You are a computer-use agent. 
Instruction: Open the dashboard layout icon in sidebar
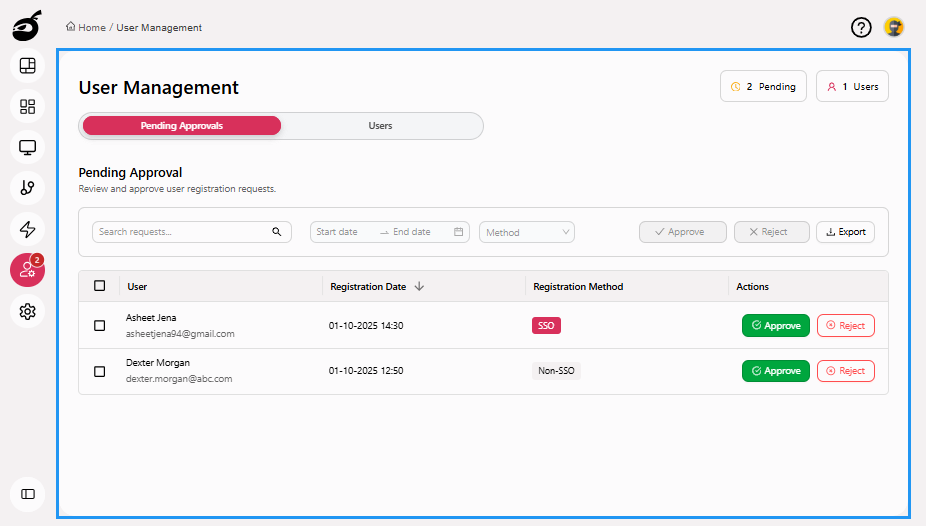tap(27, 66)
